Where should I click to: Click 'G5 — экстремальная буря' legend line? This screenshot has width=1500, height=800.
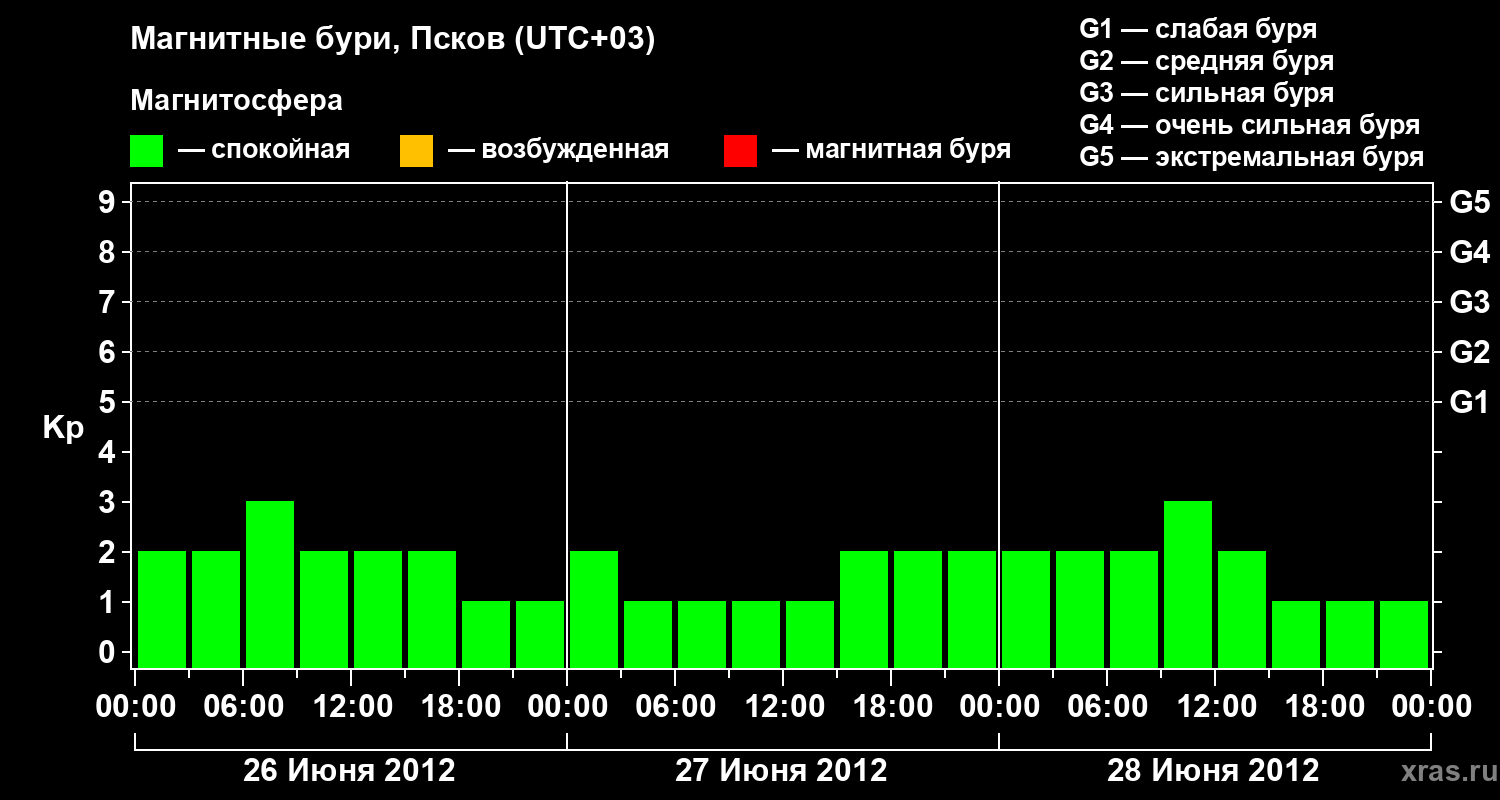click(x=1252, y=157)
